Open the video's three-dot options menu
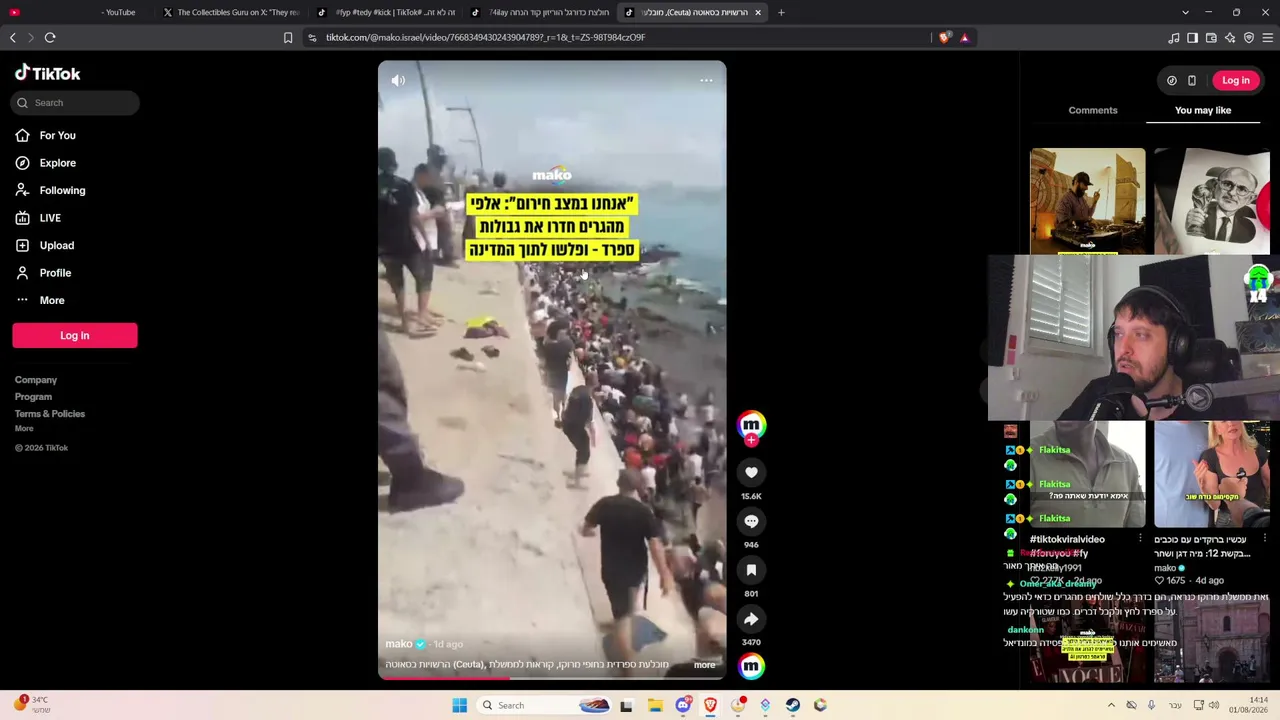The height and width of the screenshot is (720, 1280). [706, 80]
